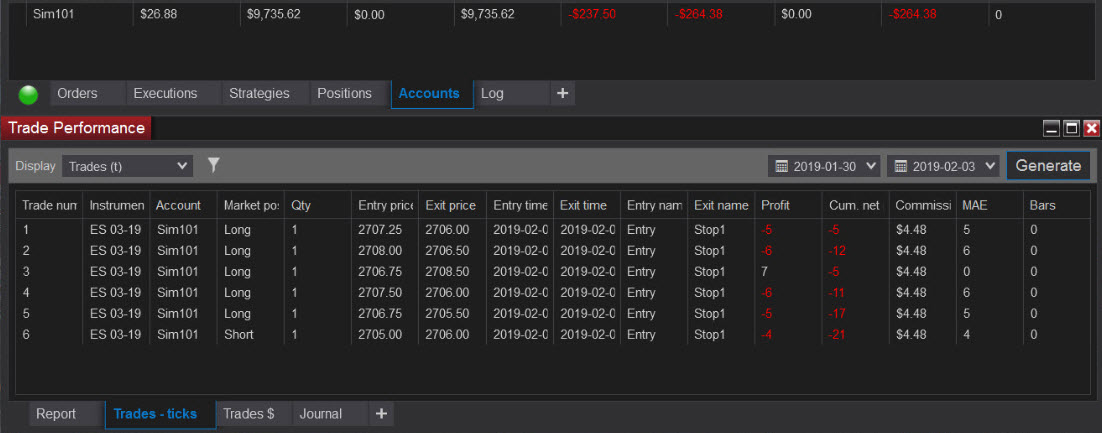The height and width of the screenshot is (433, 1102).
Task: Expand the 2019-02-03 end date dropdown
Action: (990, 167)
